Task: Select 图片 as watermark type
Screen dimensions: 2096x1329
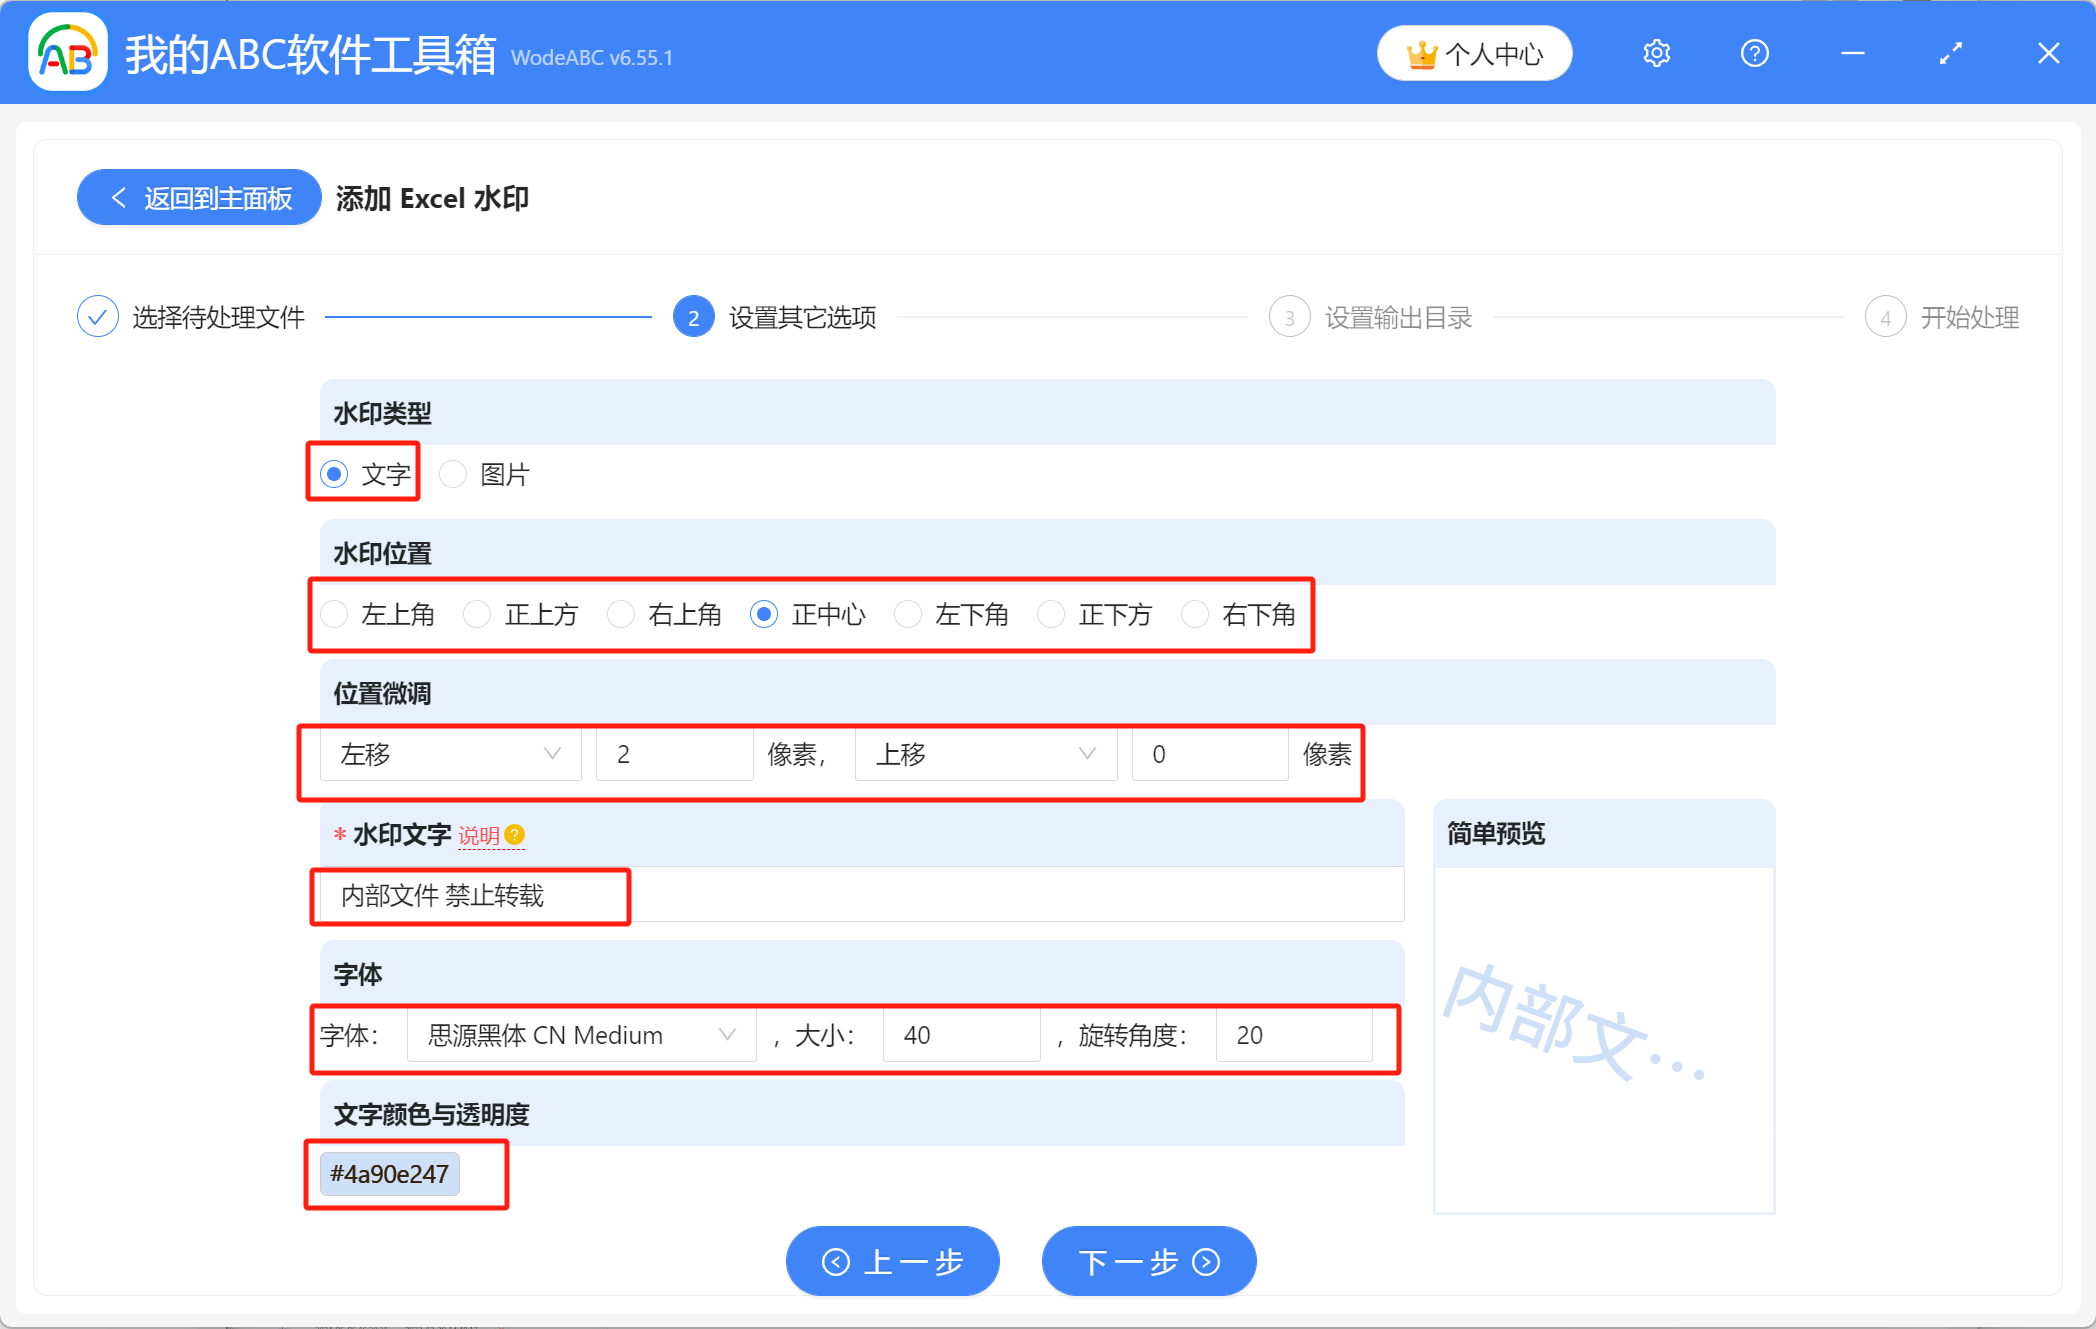Action: 453,473
